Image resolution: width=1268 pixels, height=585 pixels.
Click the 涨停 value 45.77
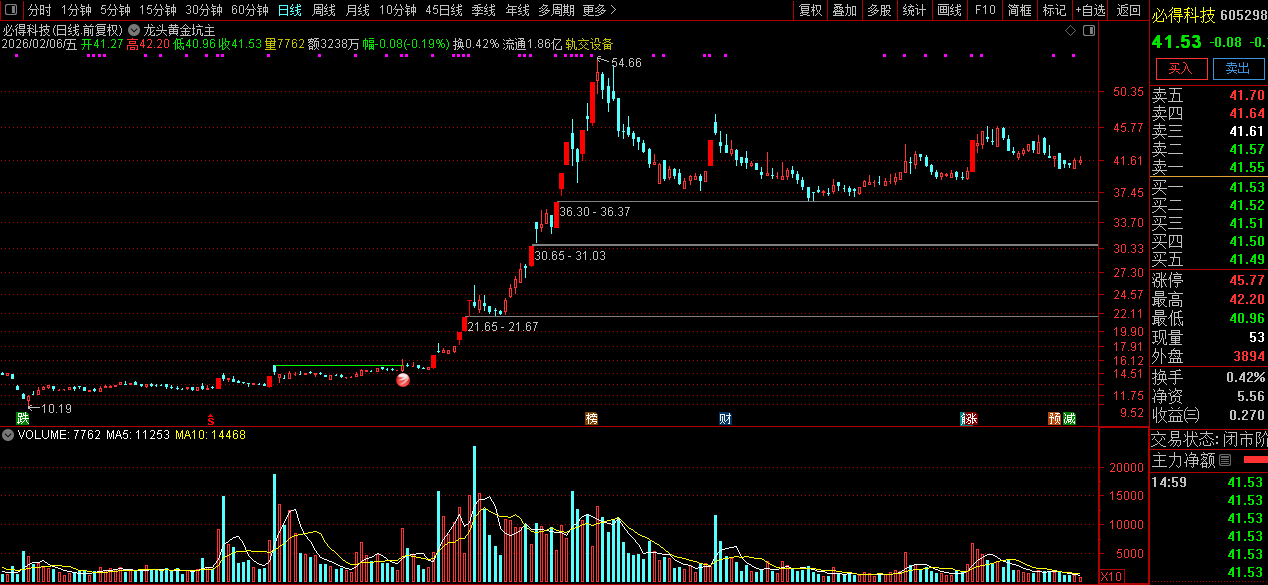[1247, 281]
